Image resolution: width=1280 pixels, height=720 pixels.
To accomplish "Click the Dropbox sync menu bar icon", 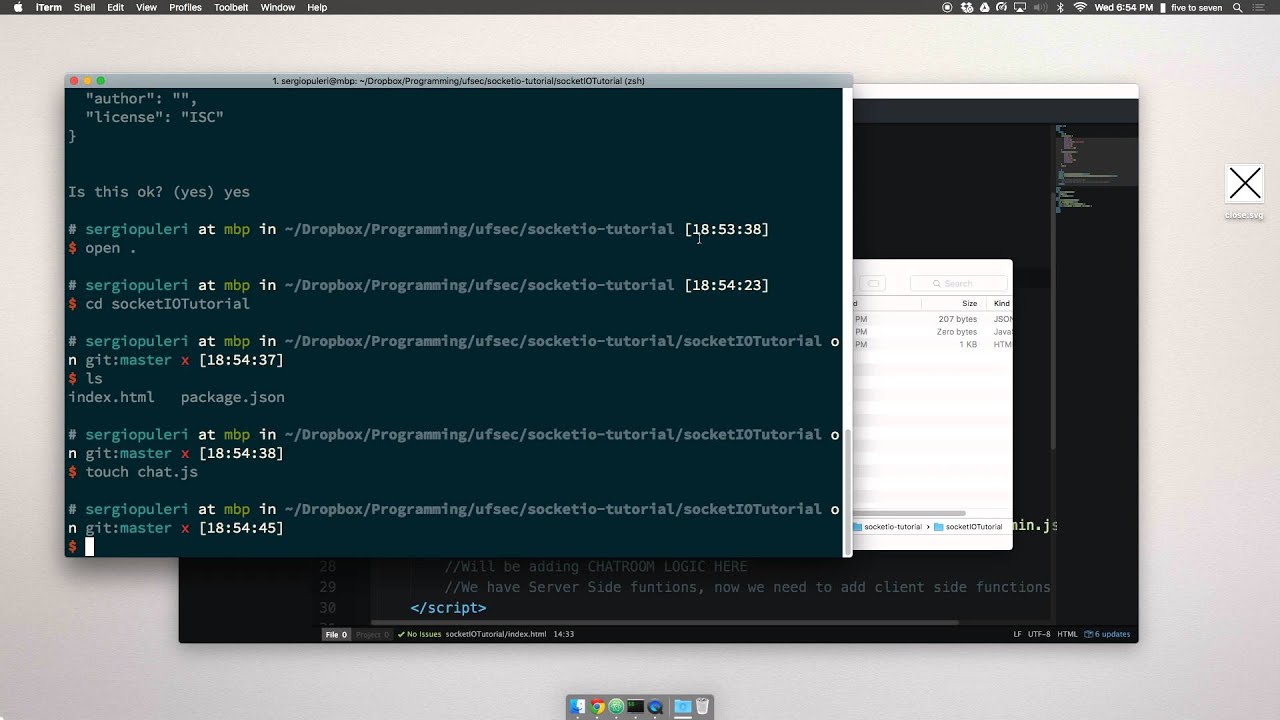I will [966, 7].
